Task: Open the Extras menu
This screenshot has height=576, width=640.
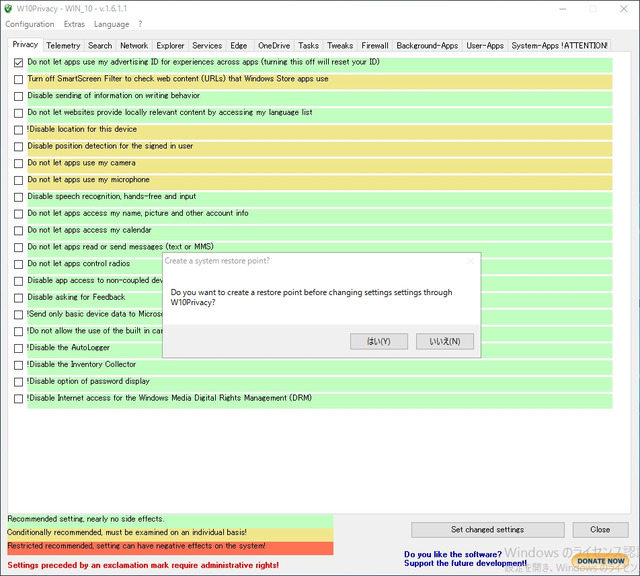Action: [x=74, y=24]
